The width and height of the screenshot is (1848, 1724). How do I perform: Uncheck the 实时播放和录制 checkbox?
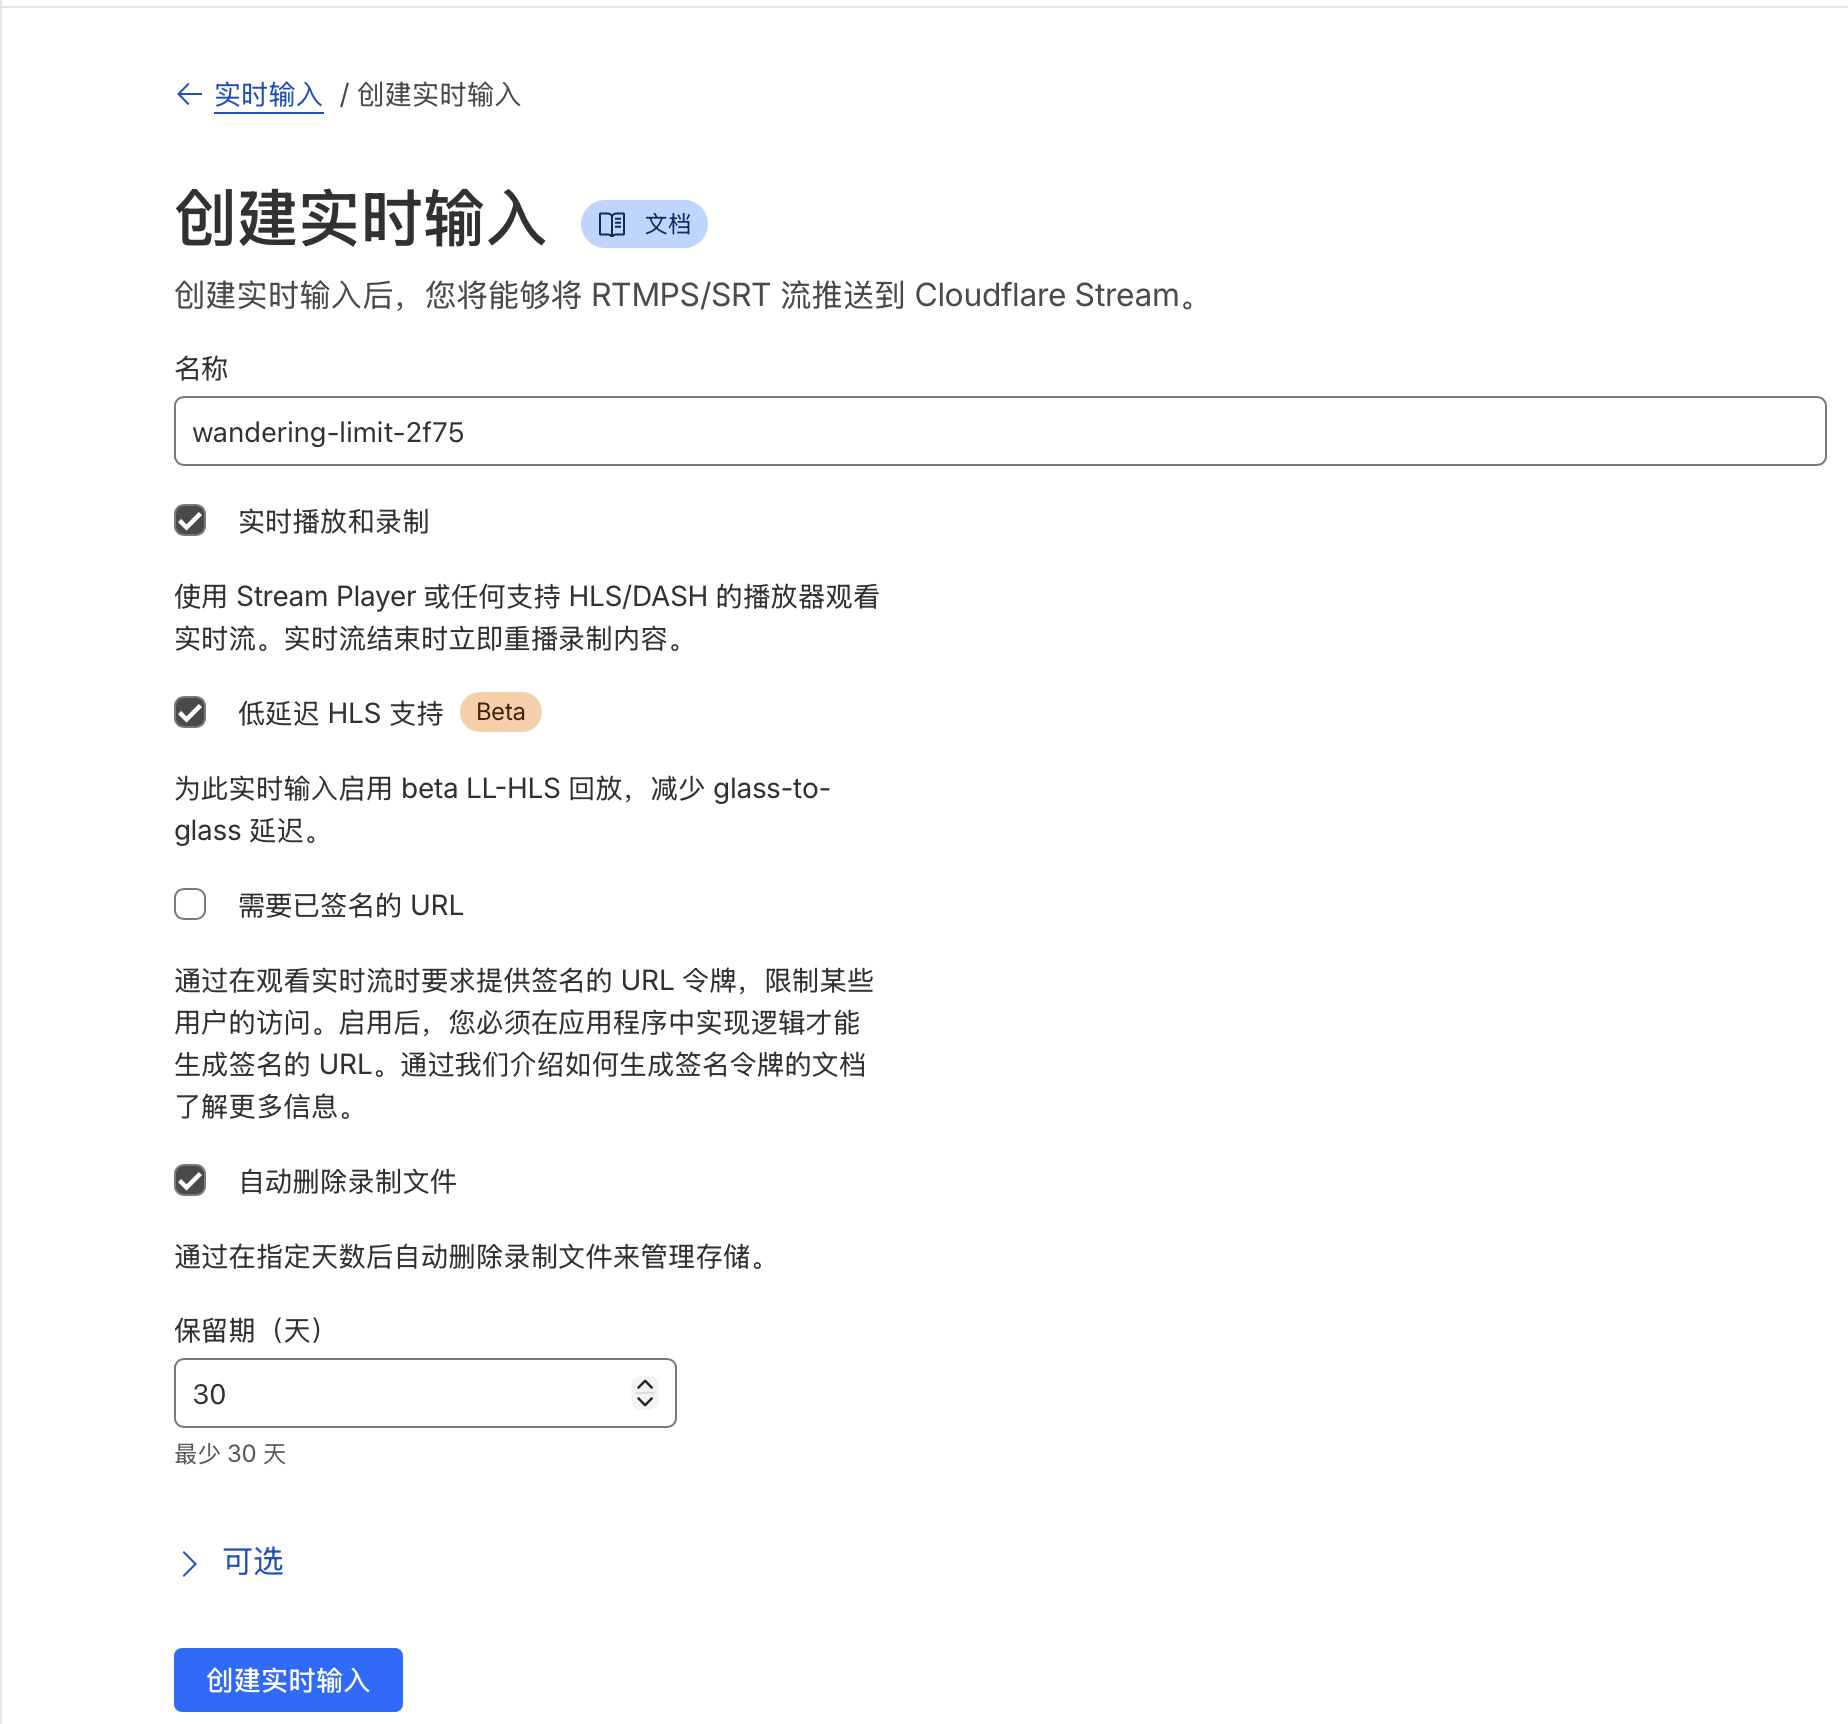tap(190, 520)
